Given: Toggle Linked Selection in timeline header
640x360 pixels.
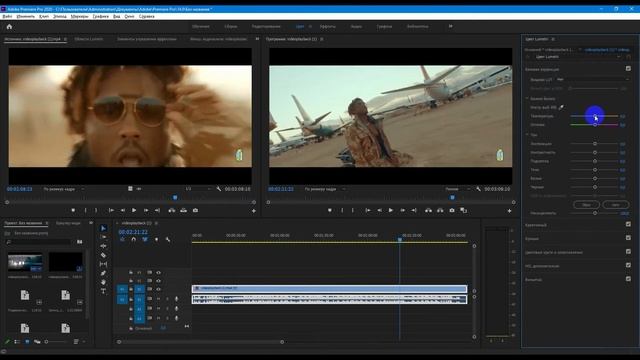Looking at the screenshot, I should coord(145,240).
